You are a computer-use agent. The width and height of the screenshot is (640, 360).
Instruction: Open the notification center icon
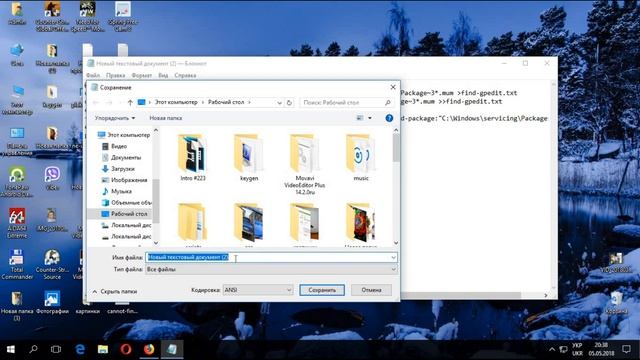(x=627, y=349)
